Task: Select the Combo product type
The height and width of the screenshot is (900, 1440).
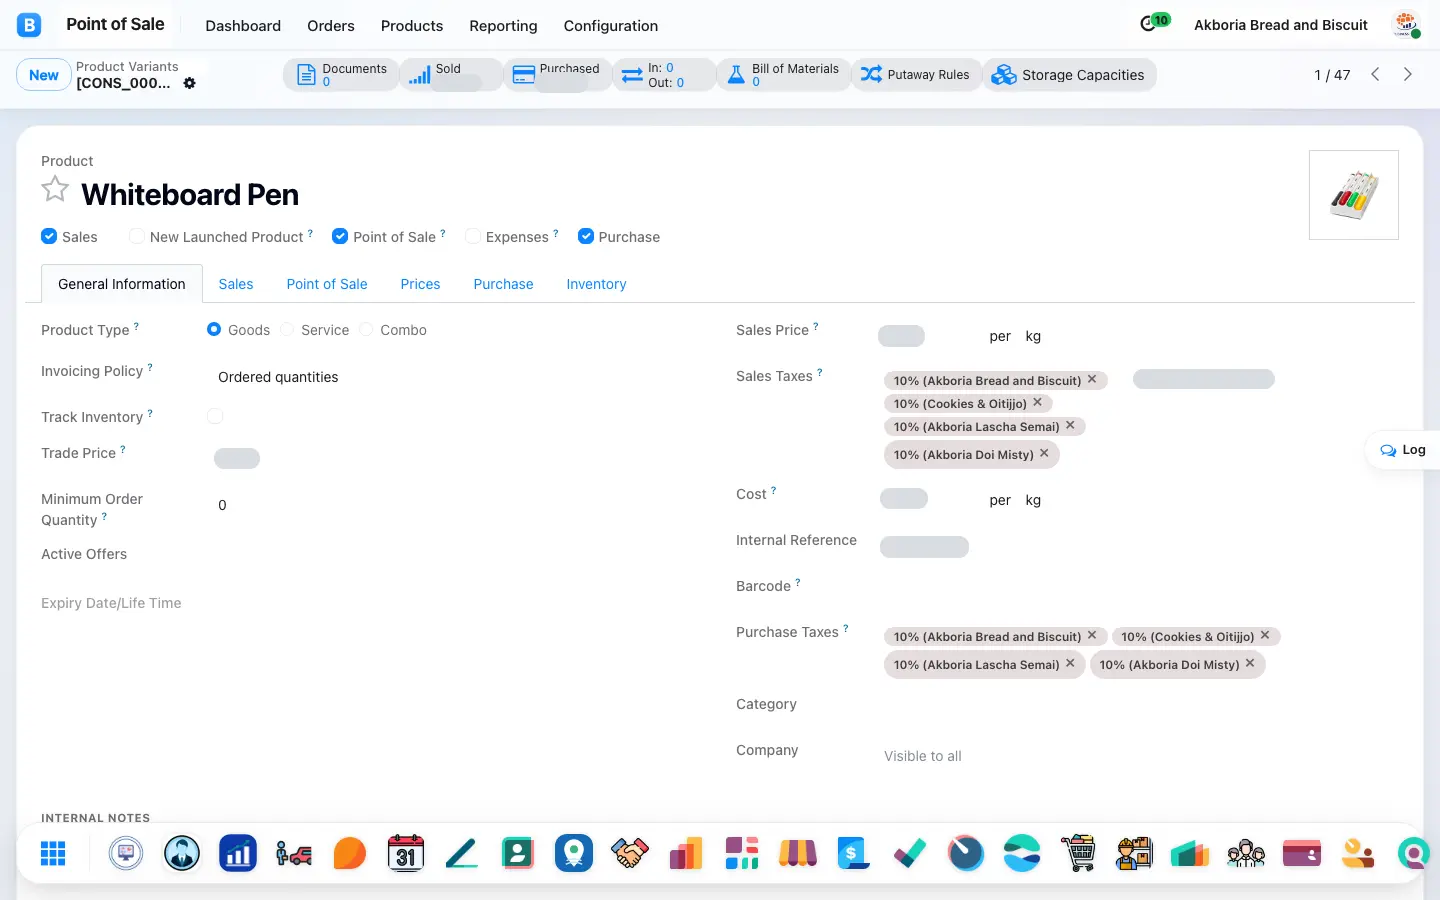Action: (x=366, y=329)
